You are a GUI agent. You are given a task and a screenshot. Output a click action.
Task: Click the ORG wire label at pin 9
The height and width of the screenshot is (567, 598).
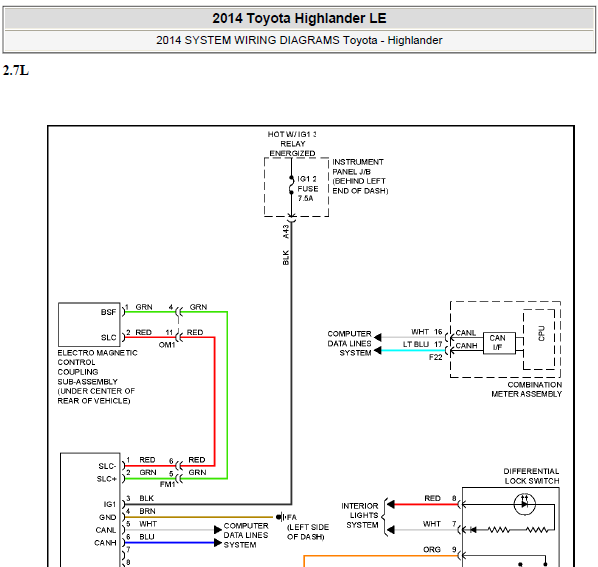pyautogui.click(x=432, y=549)
